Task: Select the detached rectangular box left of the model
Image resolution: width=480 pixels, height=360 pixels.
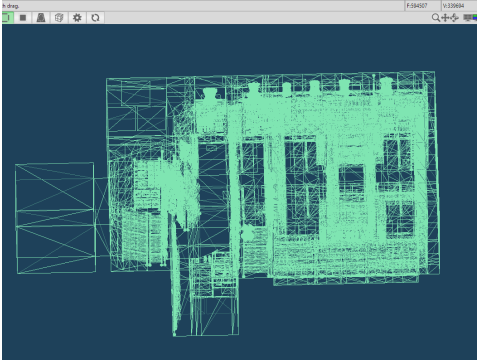Action: (x=56, y=218)
